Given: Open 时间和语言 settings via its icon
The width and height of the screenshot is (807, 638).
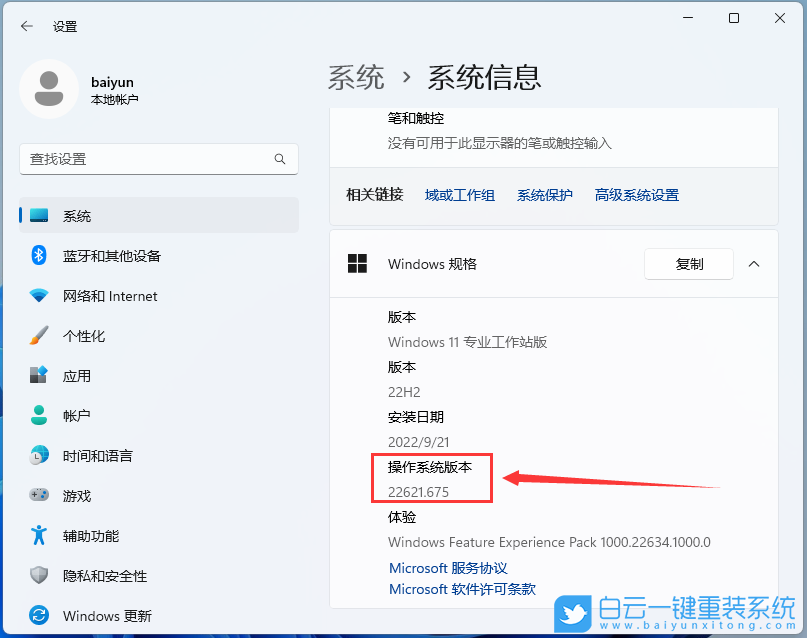Looking at the screenshot, I should [x=40, y=456].
